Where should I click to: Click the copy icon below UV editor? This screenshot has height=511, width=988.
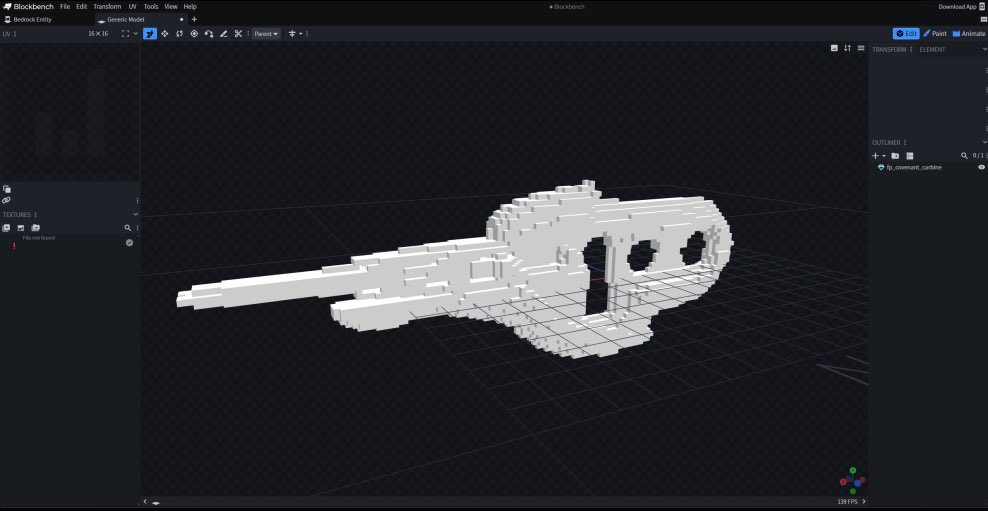pyautogui.click(x=6, y=189)
